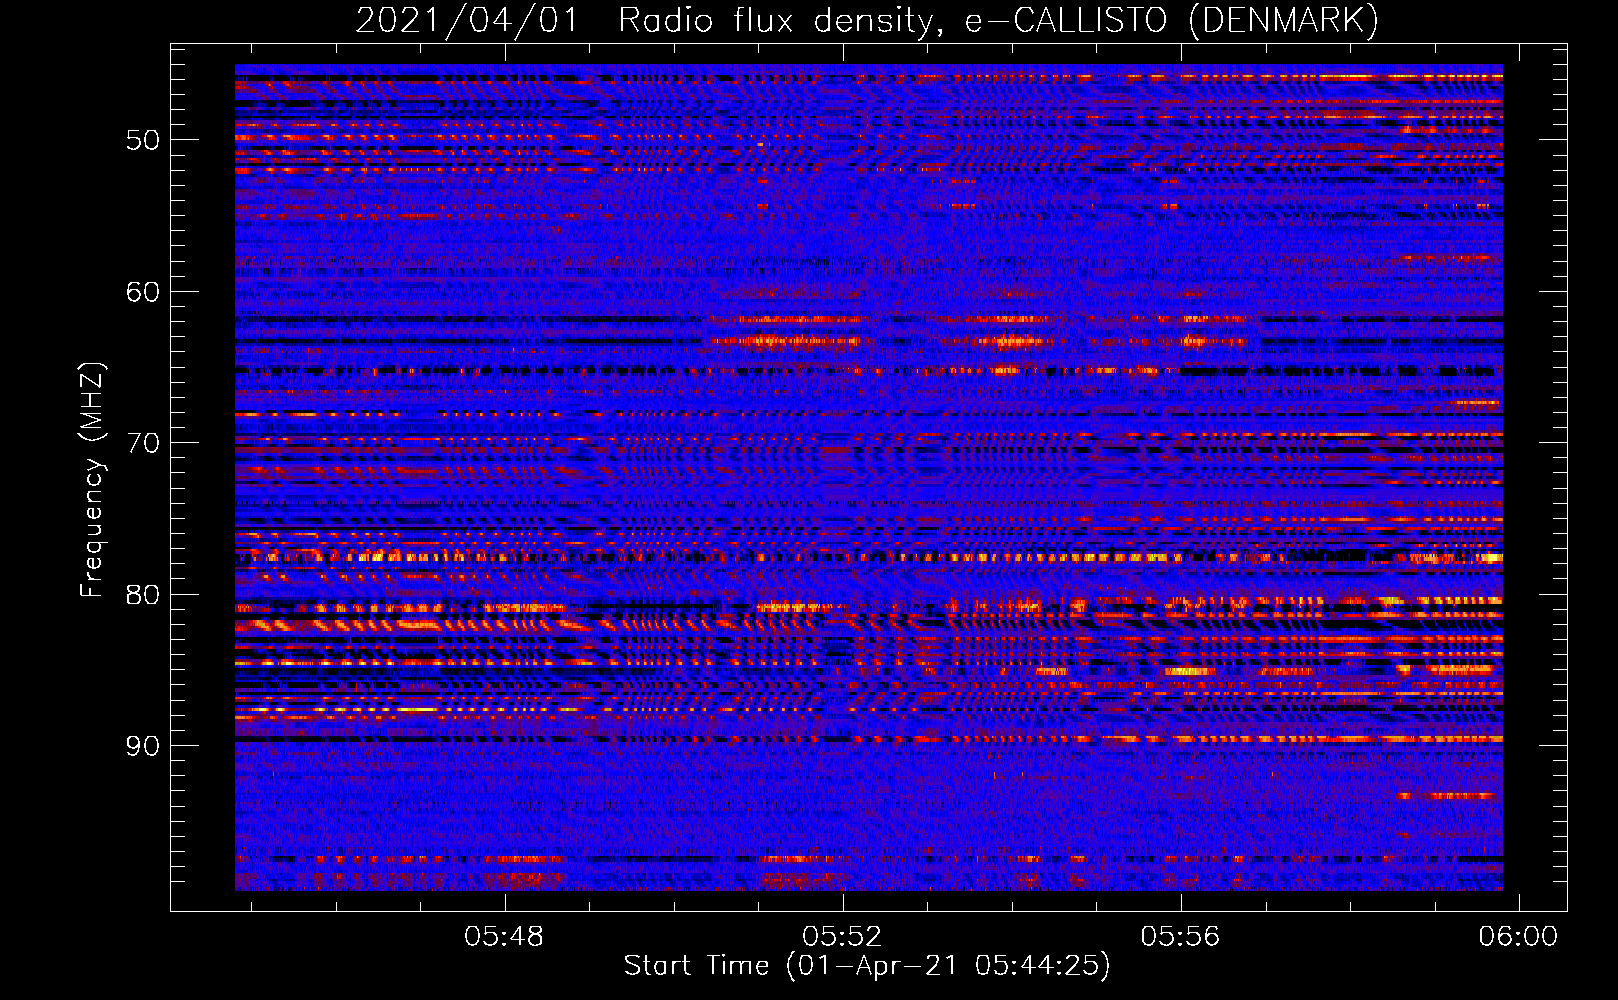This screenshot has height=1000, width=1618.
Task: Click the 05:56 time tick label
Action: point(1181,937)
